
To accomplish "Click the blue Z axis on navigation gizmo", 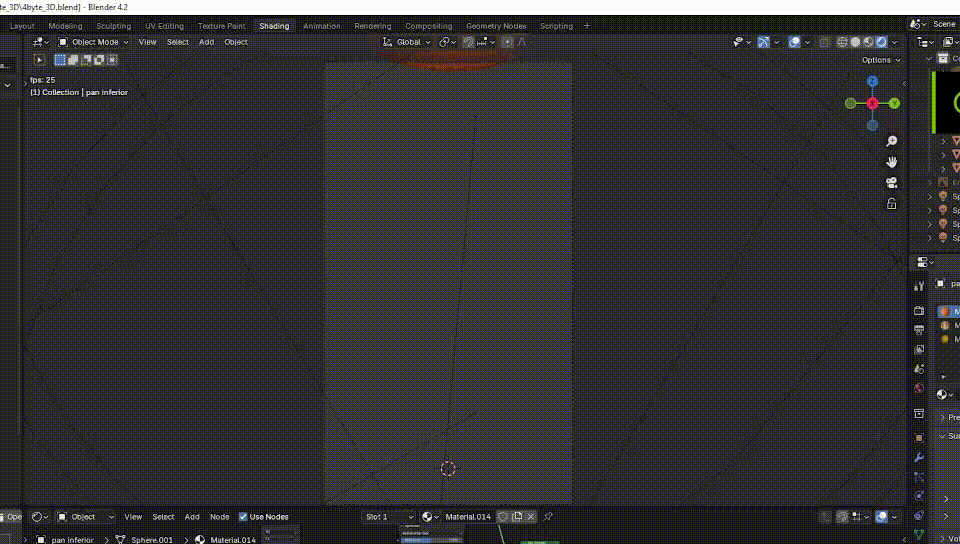I will tap(872, 81).
